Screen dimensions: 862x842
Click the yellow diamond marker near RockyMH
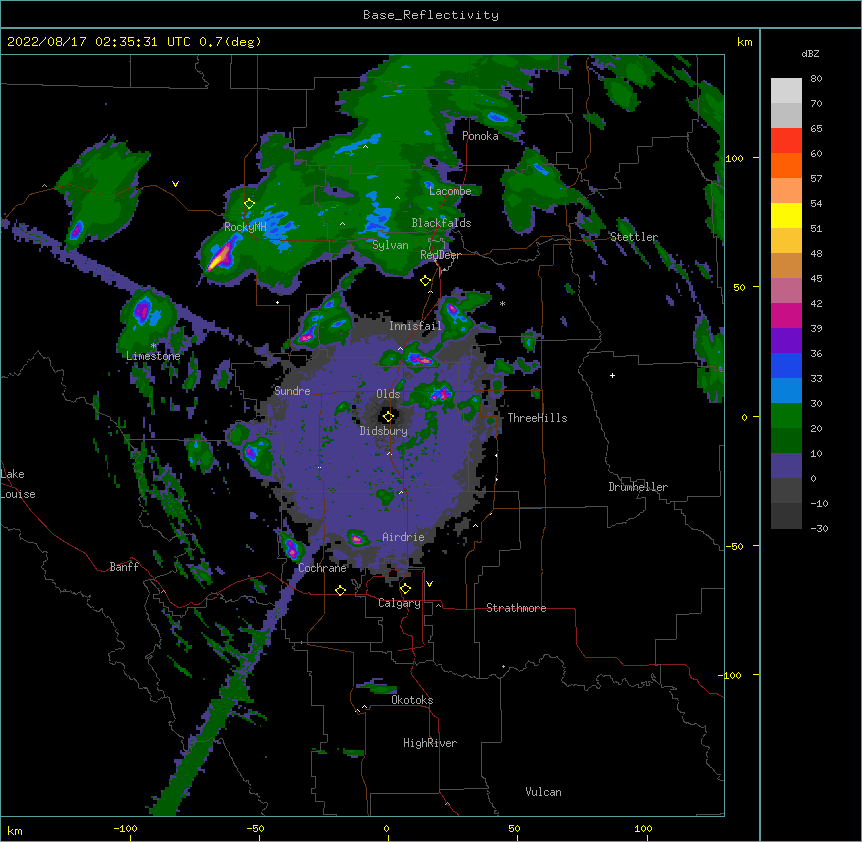(x=249, y=204)
